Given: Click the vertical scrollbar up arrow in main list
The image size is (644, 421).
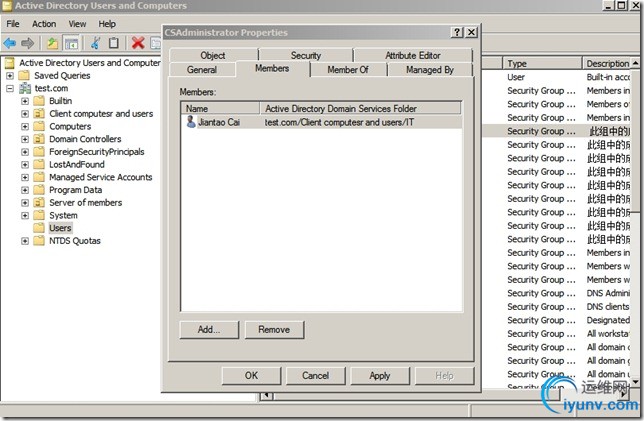Looking at the screenshot, I should coord(636,63).
